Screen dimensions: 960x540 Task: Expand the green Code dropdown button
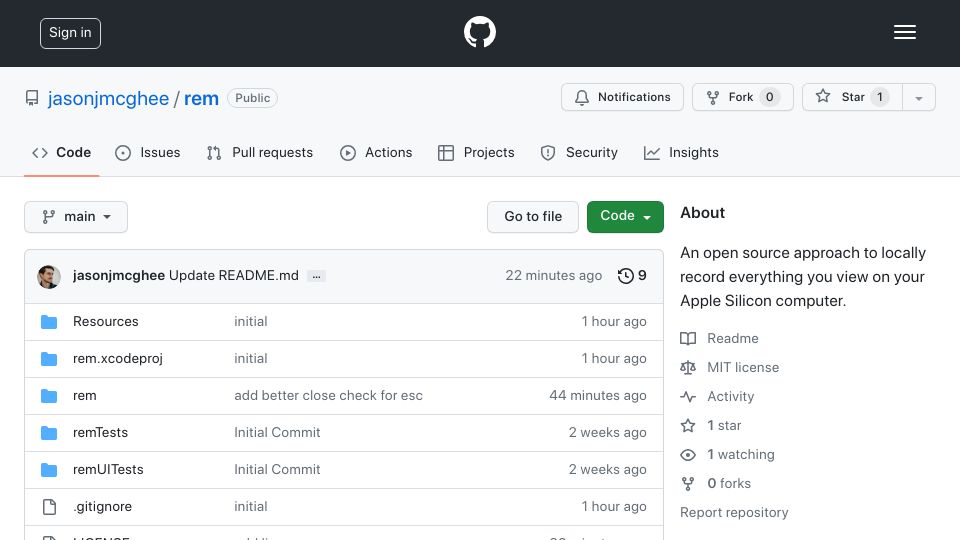[x=625, y=217]
